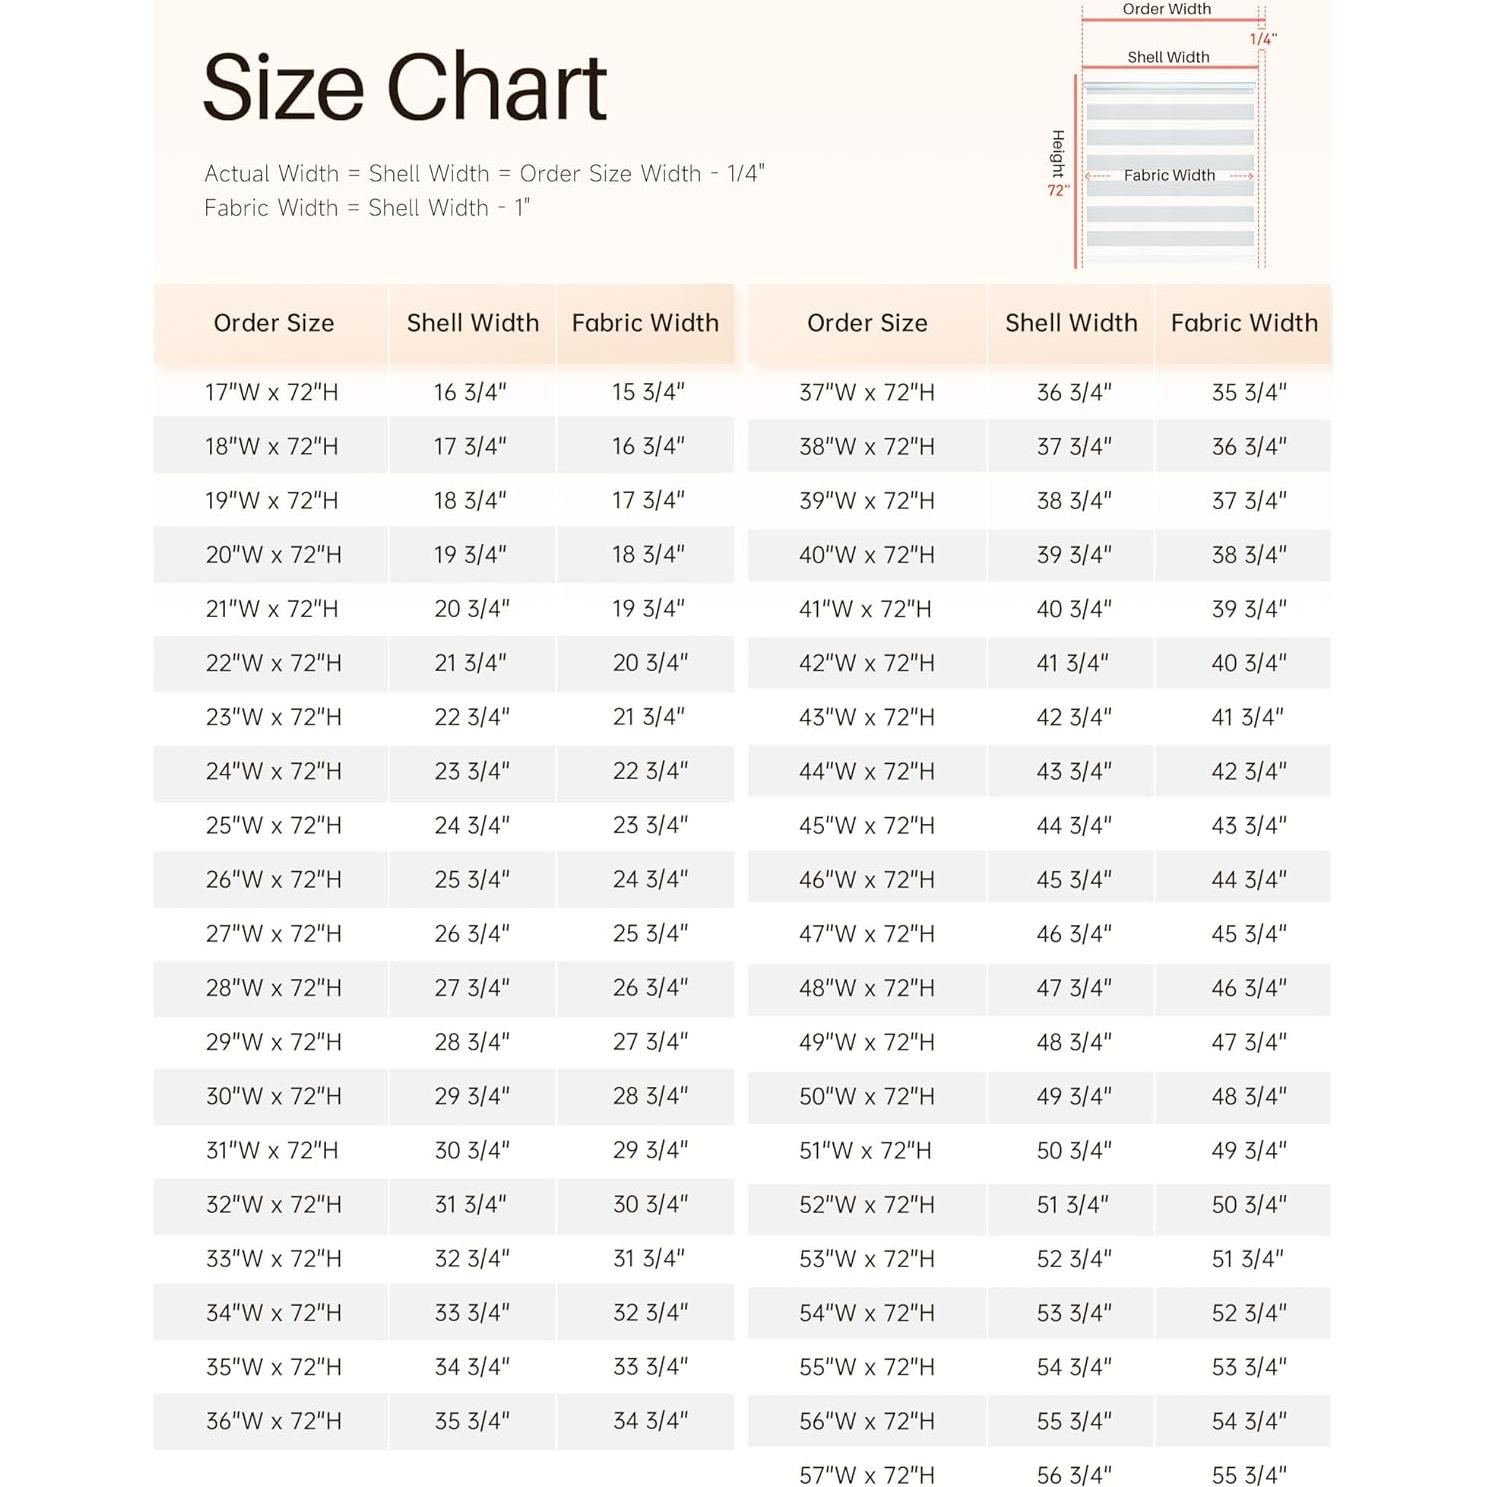This screenshot has width=1487, height=1487.
Task: Click the right Fabric Width column header
Action: tap(1244, 323)
